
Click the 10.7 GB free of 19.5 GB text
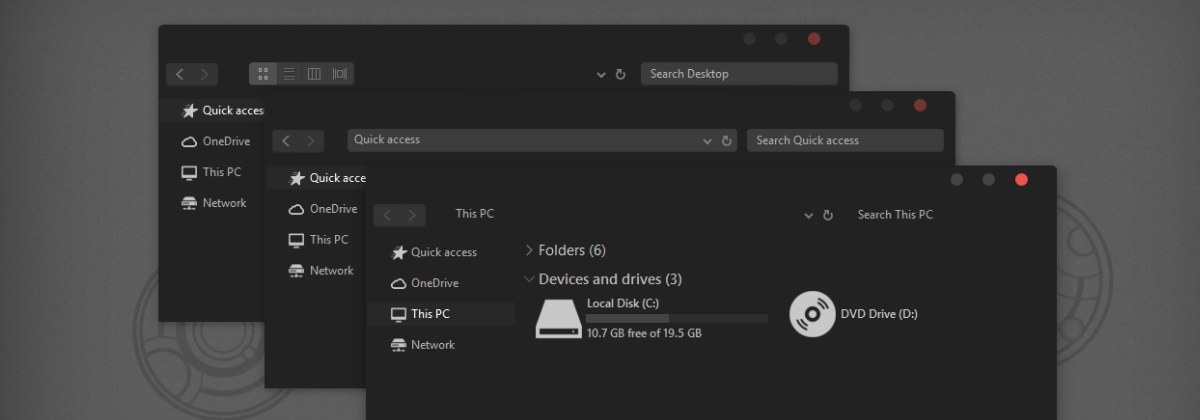[644, 333]
